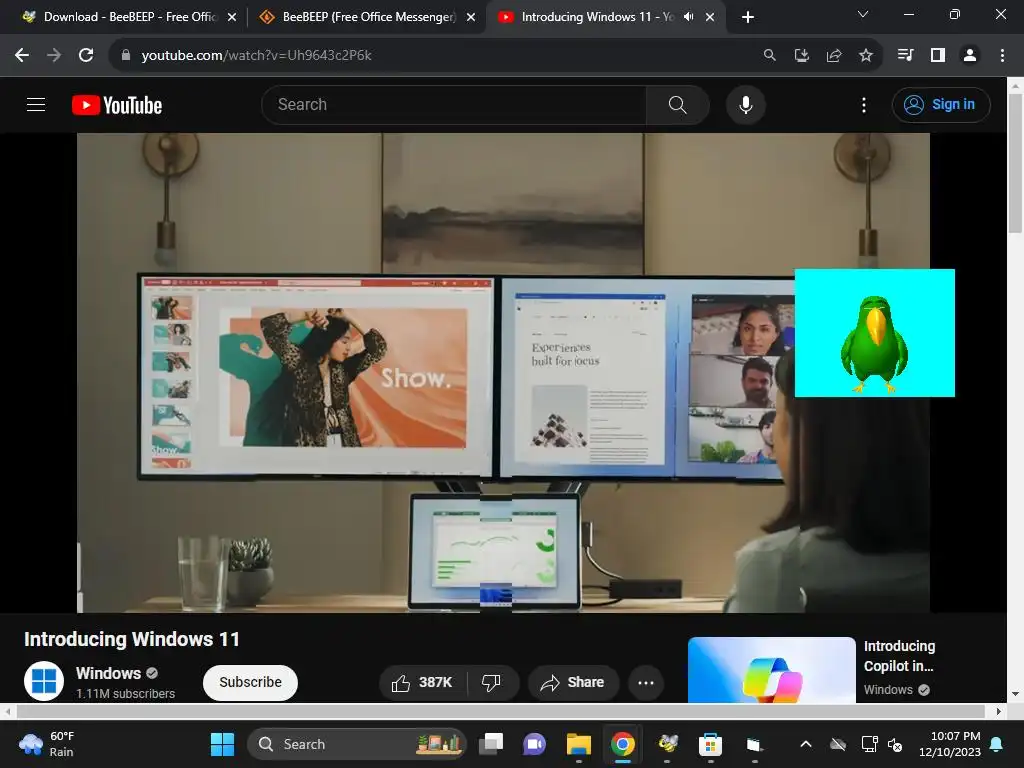Show hidden system tray icons

tap(806, 744)
